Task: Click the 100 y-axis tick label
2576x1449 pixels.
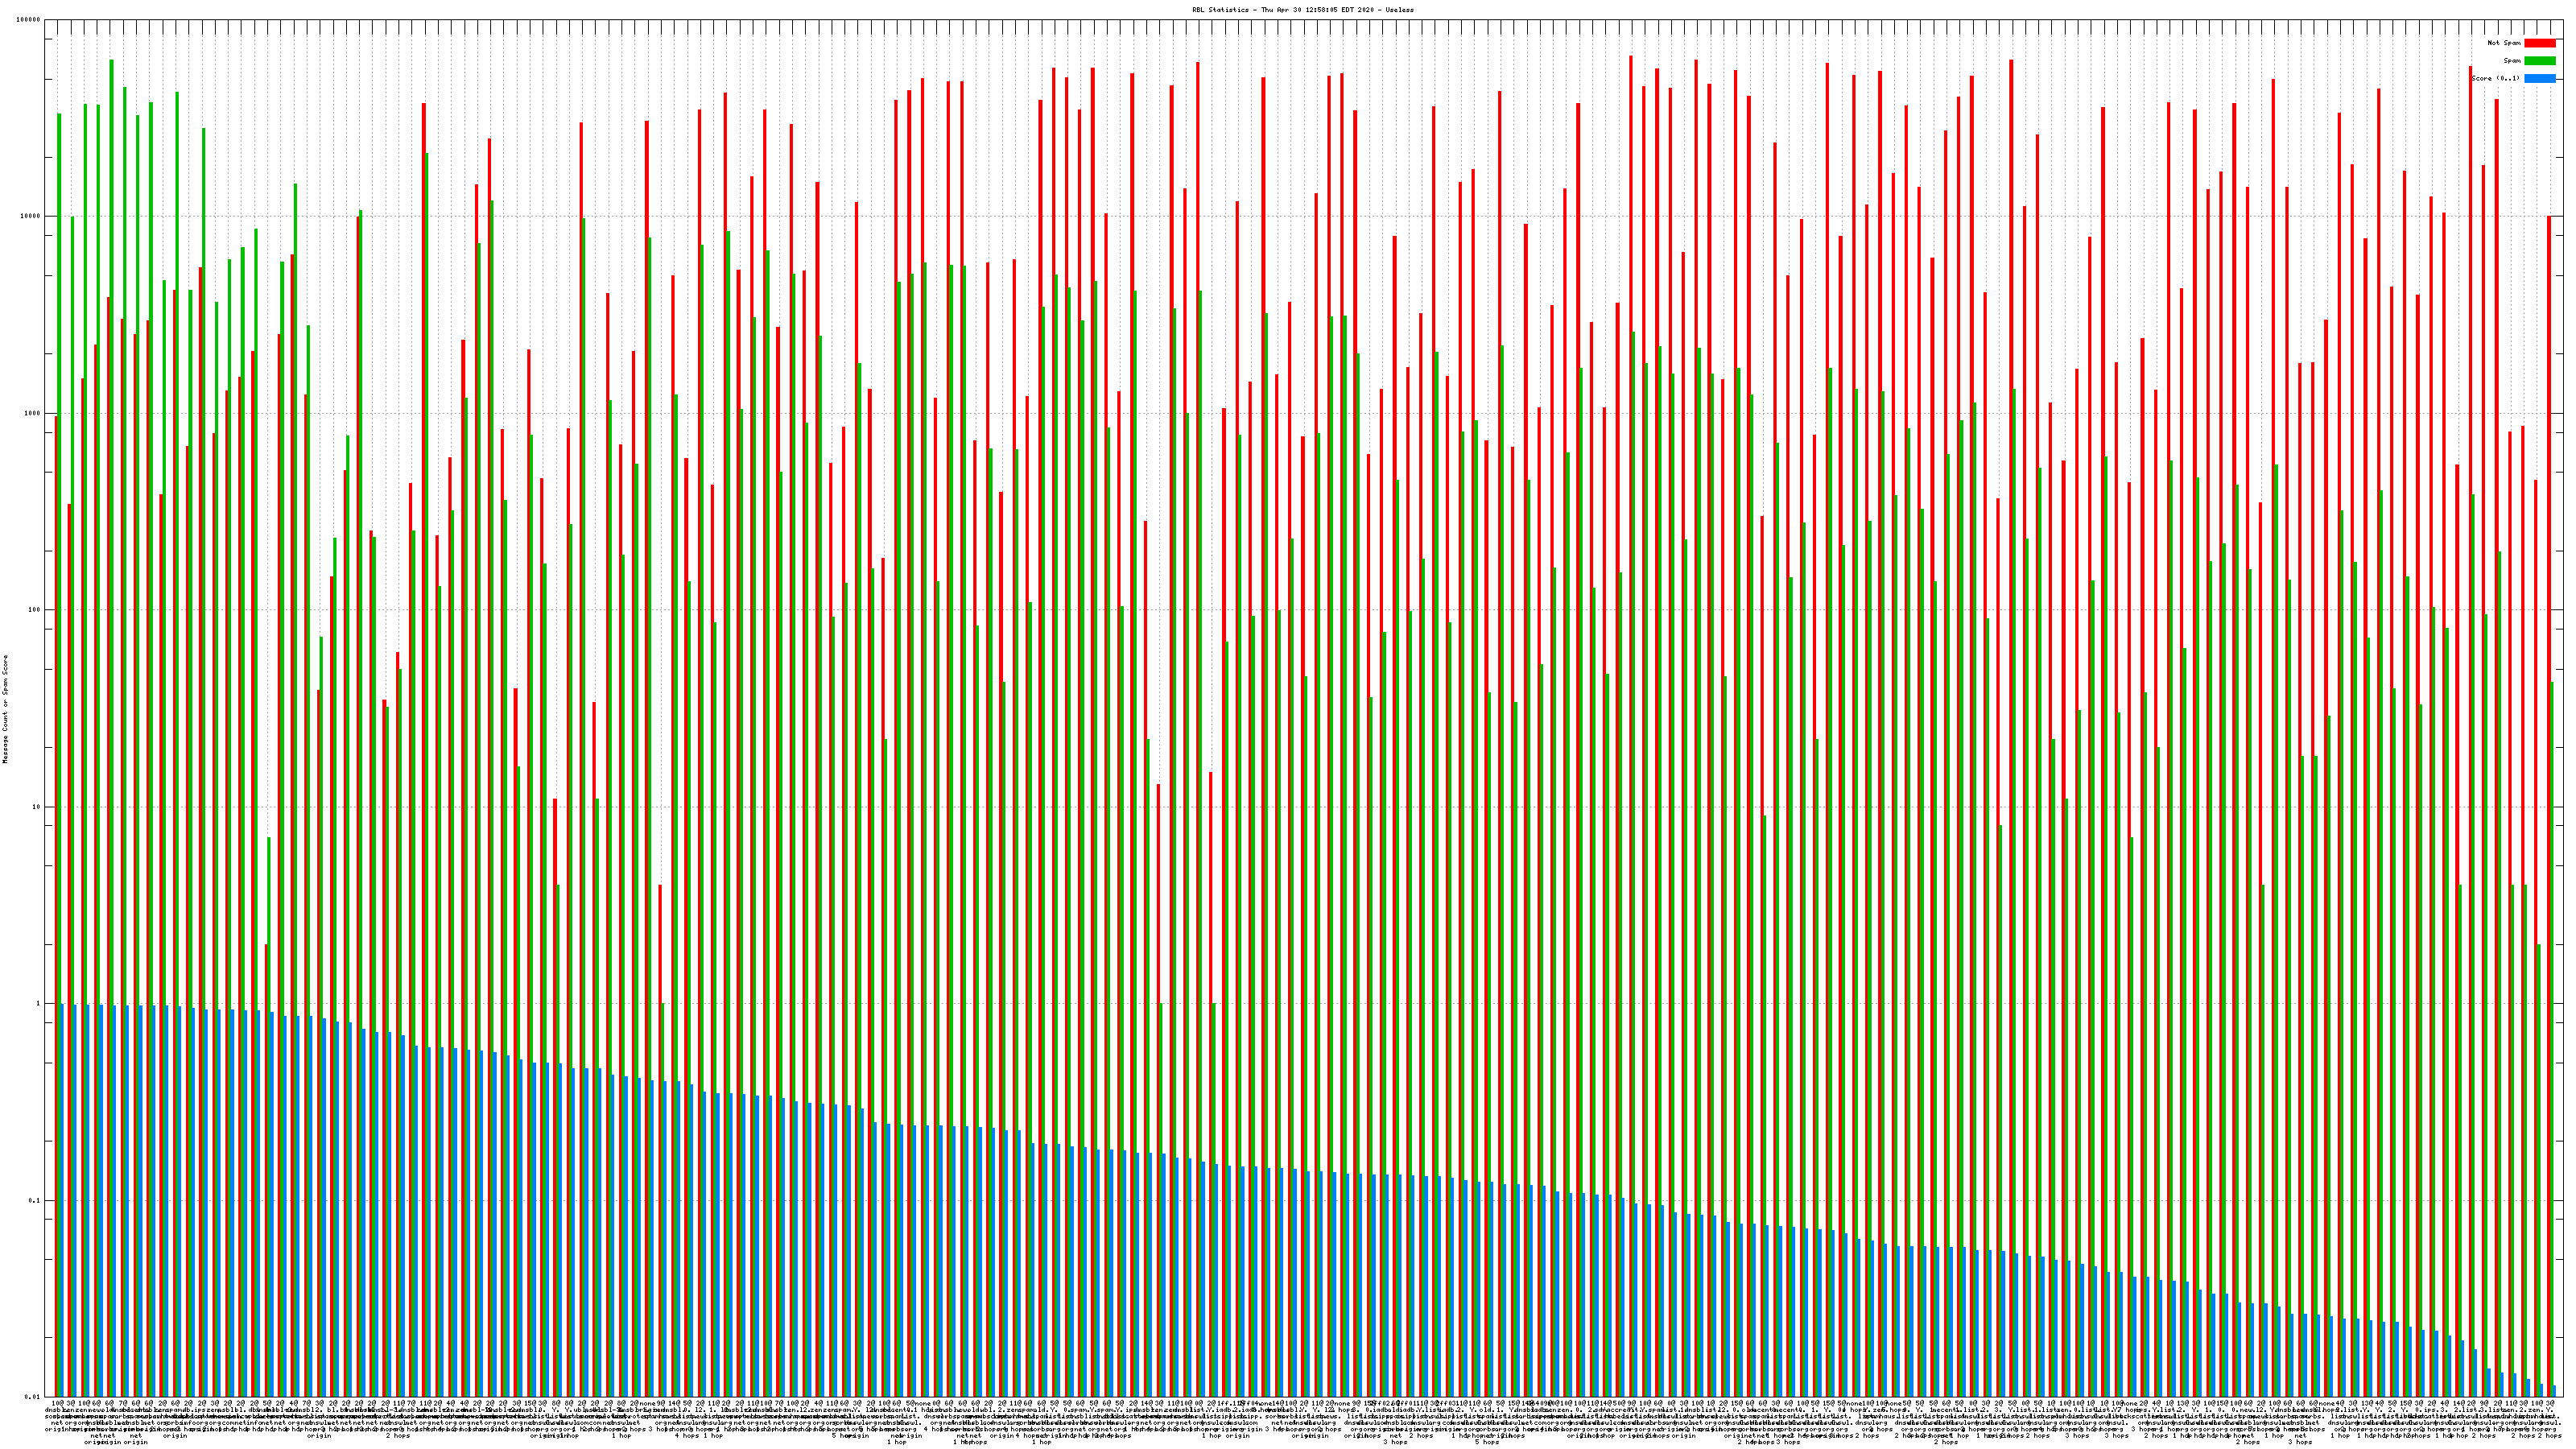Action: (x=35, y=610)
